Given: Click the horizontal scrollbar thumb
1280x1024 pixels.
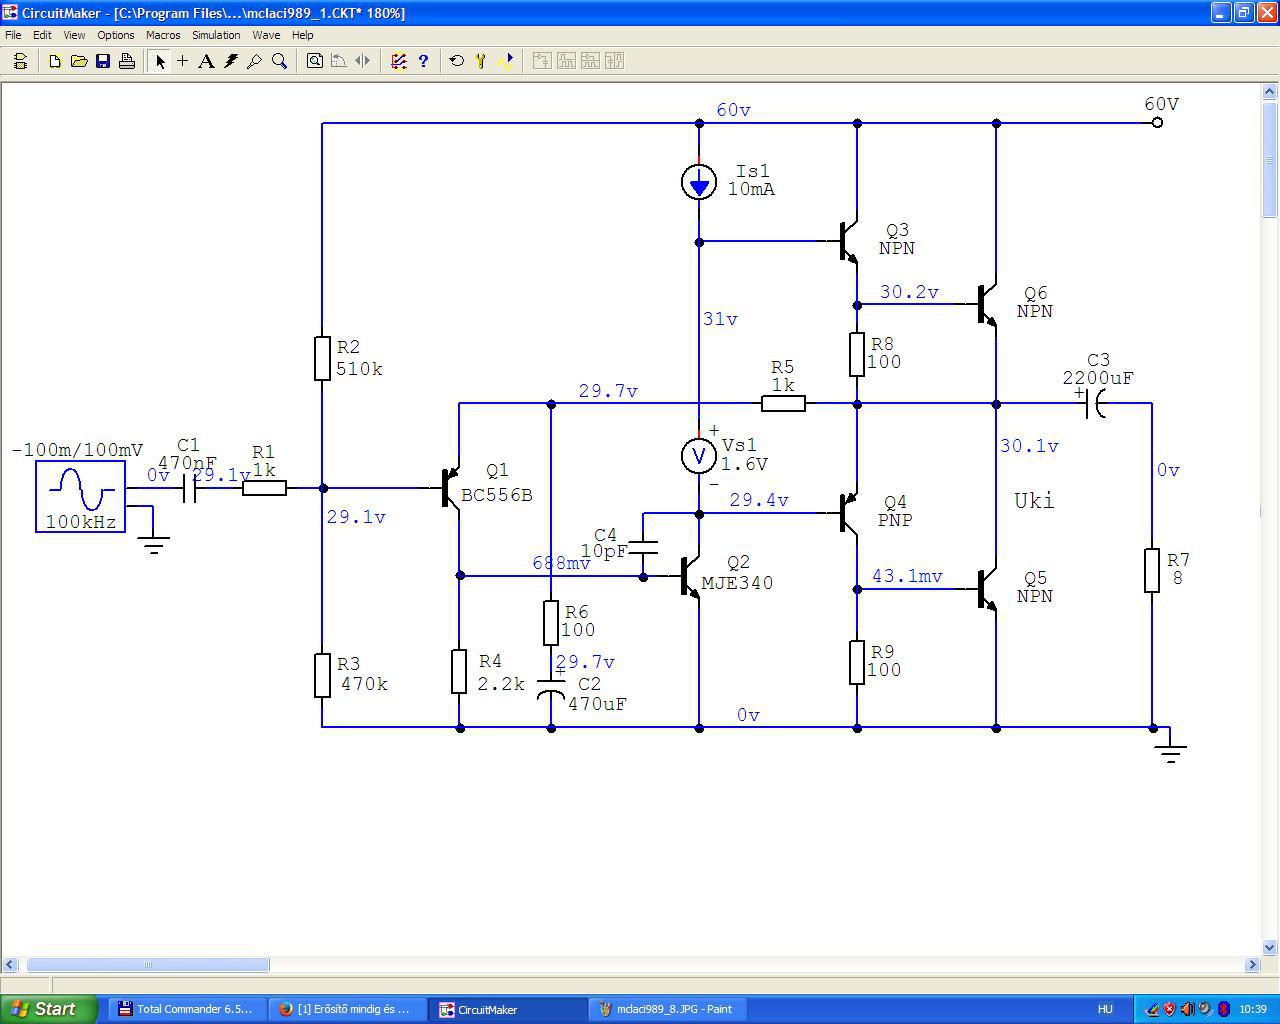Looking at the screenshot, I should coord(148,965).
